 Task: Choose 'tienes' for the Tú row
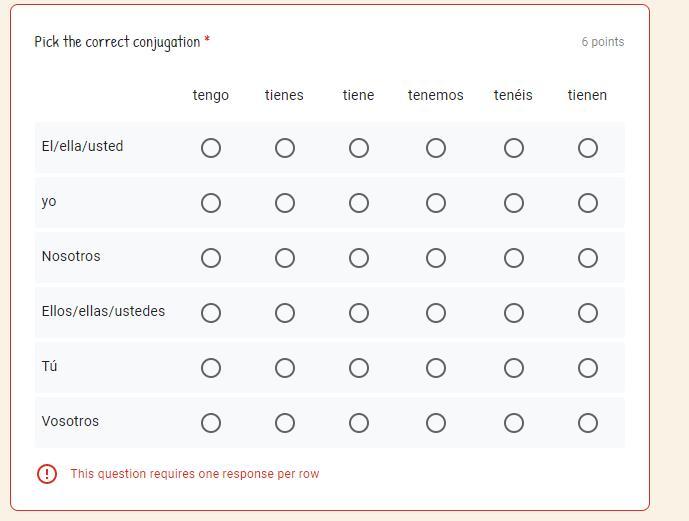(x=285, y=368)
